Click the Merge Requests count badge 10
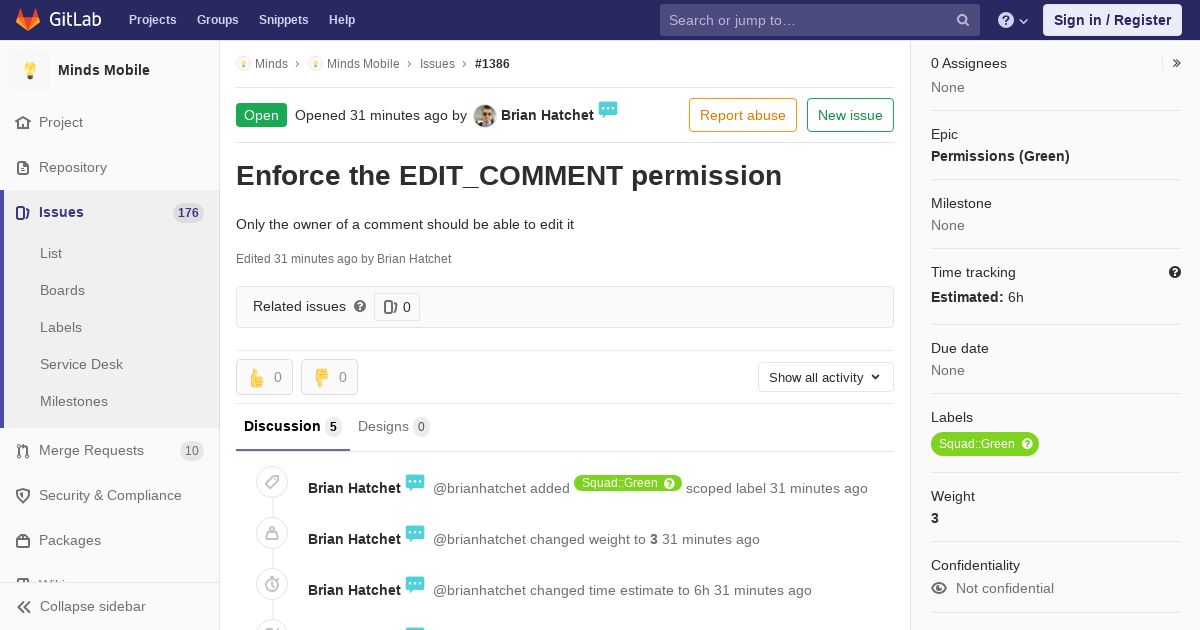 pos(192,451)
